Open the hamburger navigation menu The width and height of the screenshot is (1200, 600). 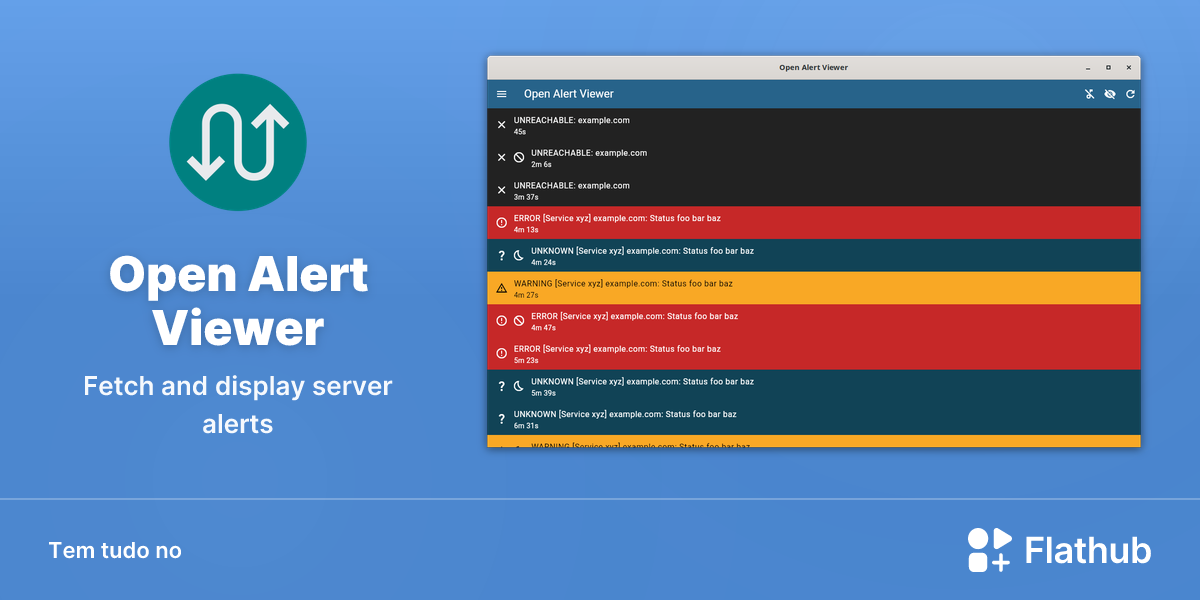(x=502, y=94)
